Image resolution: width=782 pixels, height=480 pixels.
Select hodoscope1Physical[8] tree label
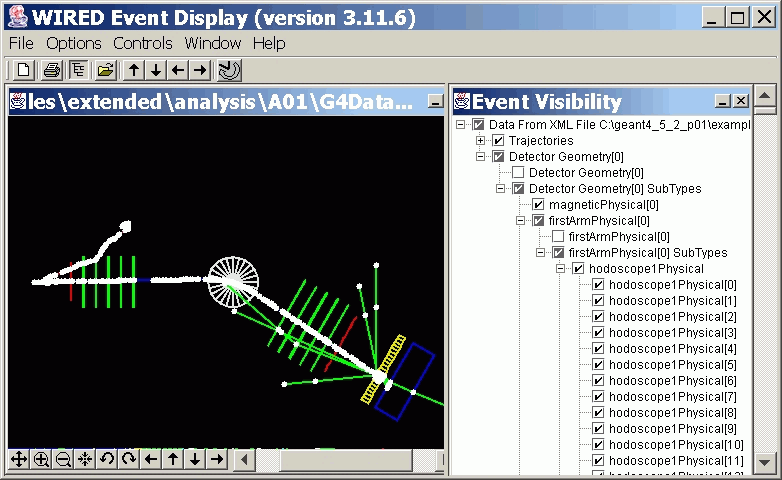673,413
